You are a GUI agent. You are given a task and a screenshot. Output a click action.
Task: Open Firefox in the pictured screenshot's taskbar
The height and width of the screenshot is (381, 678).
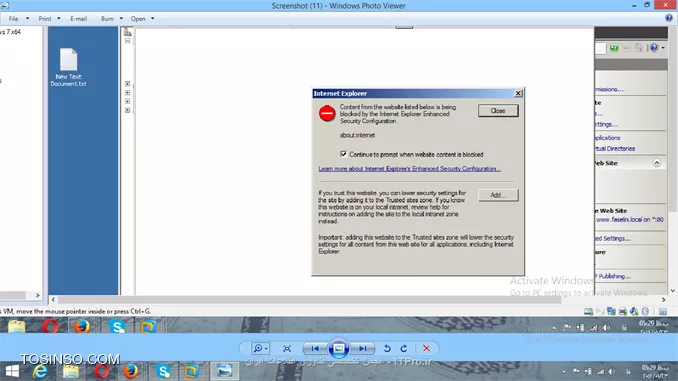[x=81, y=326]
